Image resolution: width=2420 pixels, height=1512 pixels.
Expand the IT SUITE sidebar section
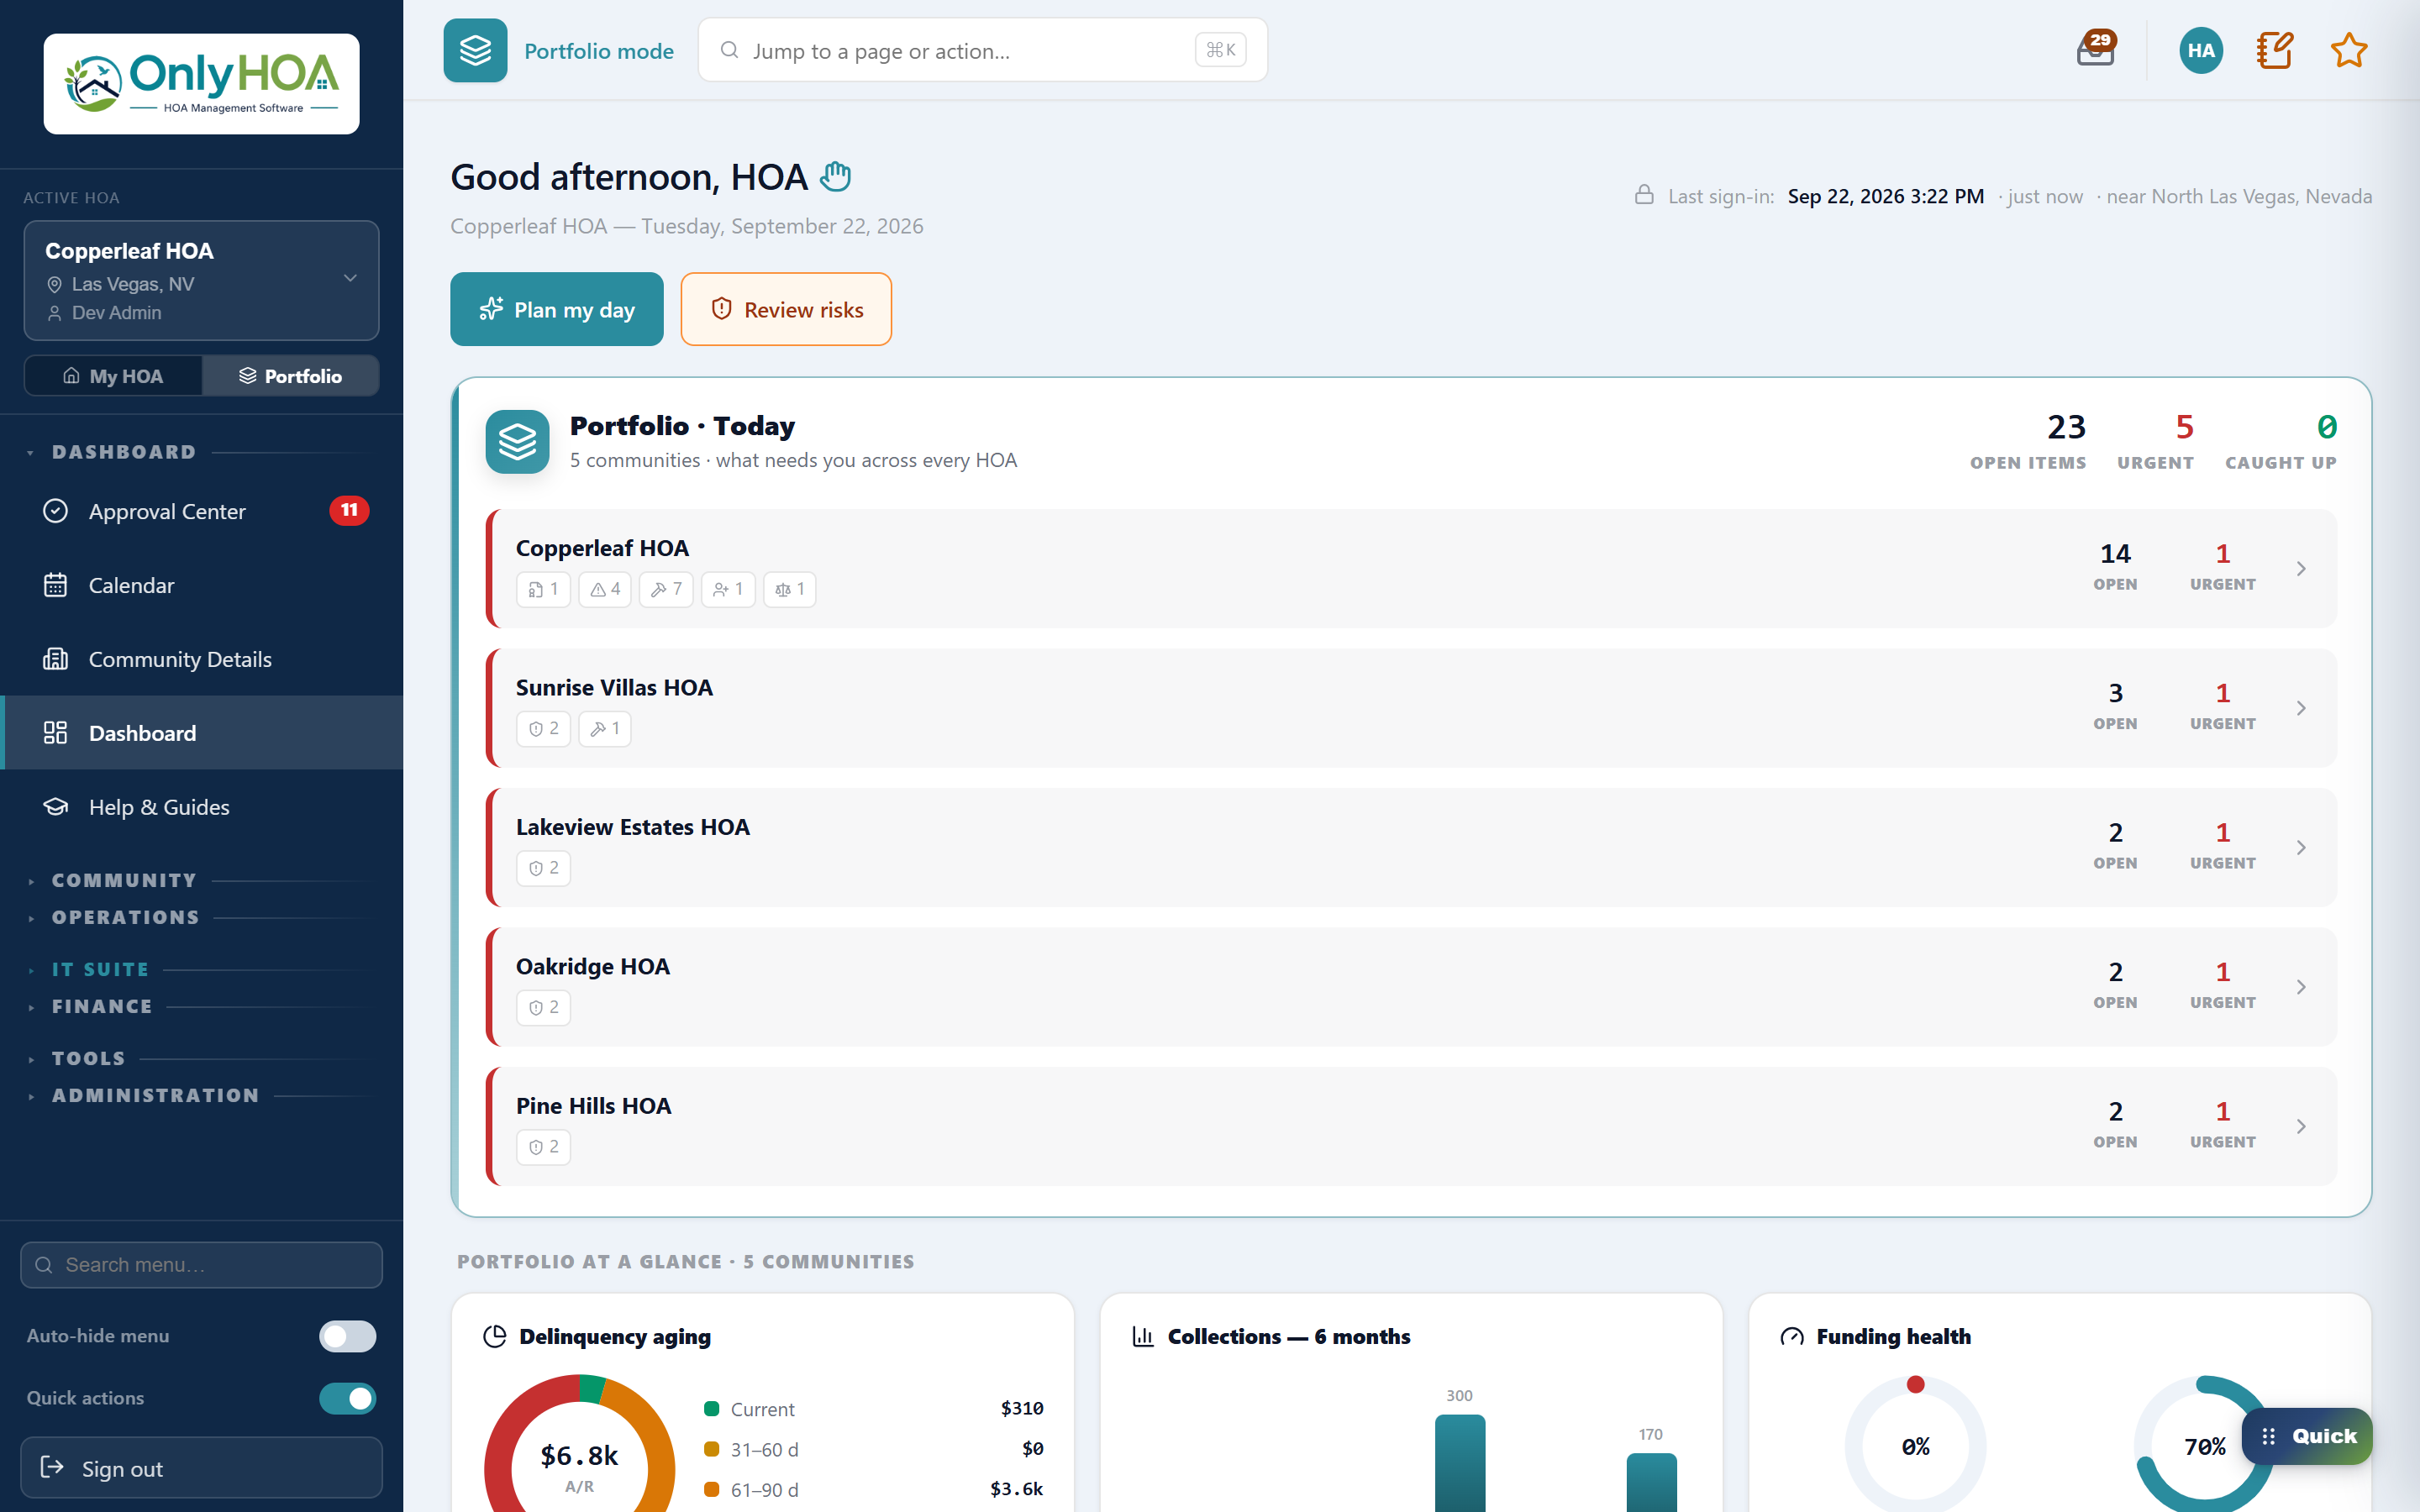(100, 970)
